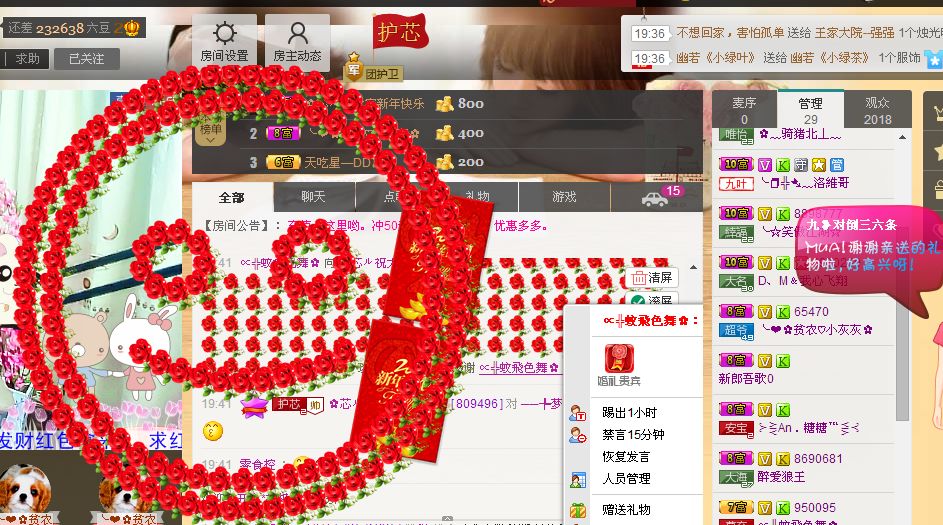Open 房间设置 room settings
This screenshot has width=943, height=525.
click(x=224, y=42)
